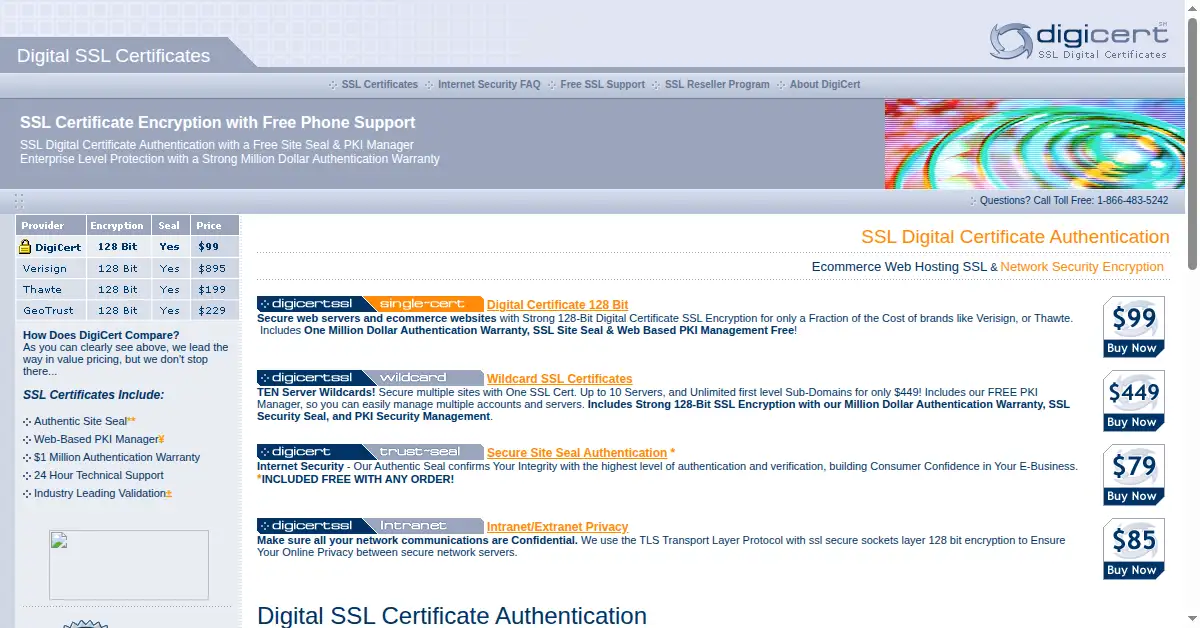Click the DigiCert provider cell in table
Viewport: 1200px width, 628px height.
pos(51,247)
